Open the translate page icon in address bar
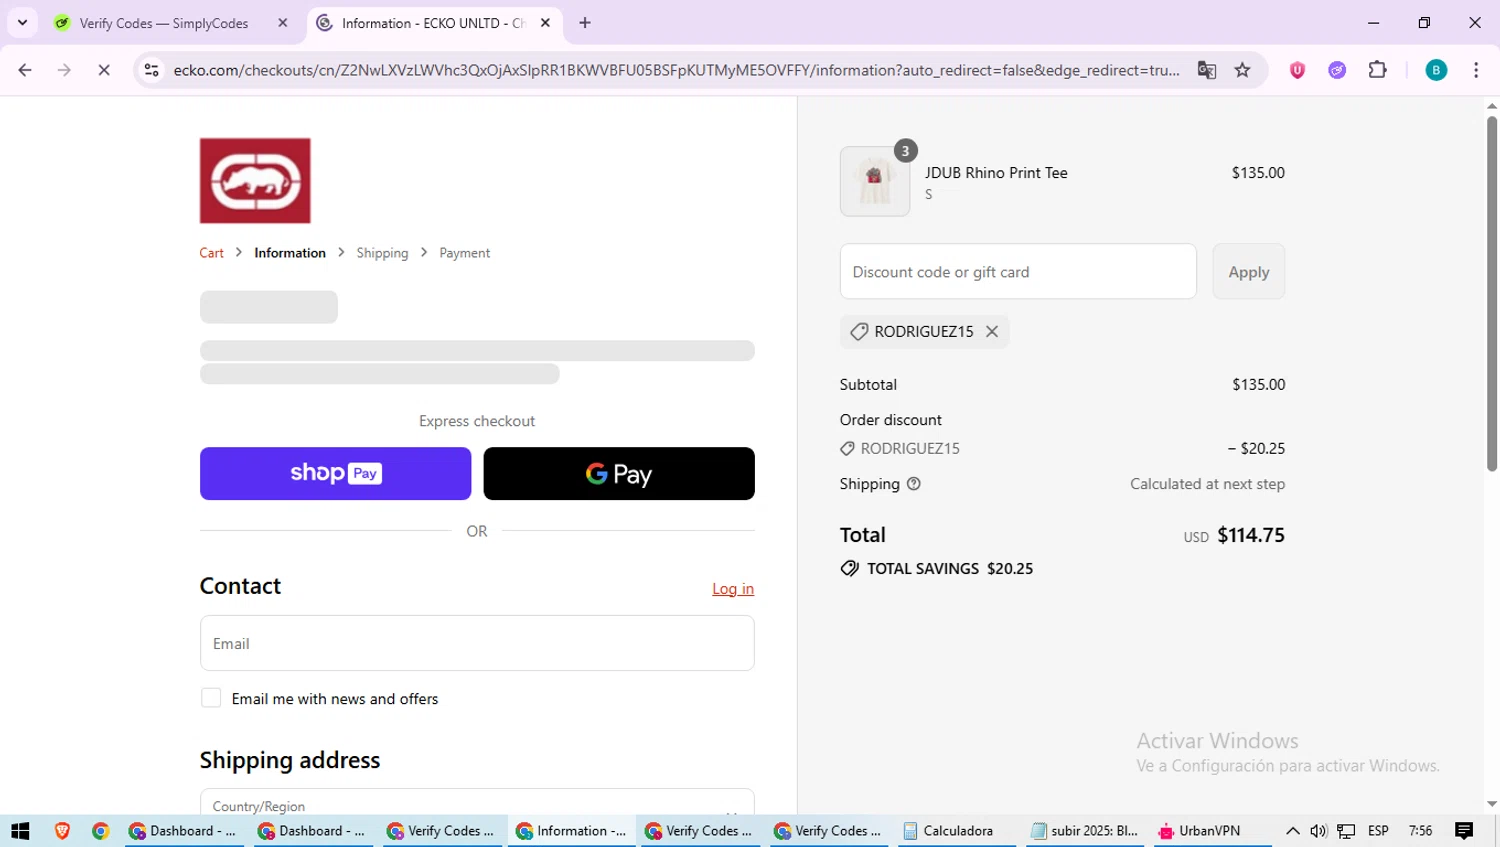This screenshot has width=1500, height=847. coord(1207,70)
